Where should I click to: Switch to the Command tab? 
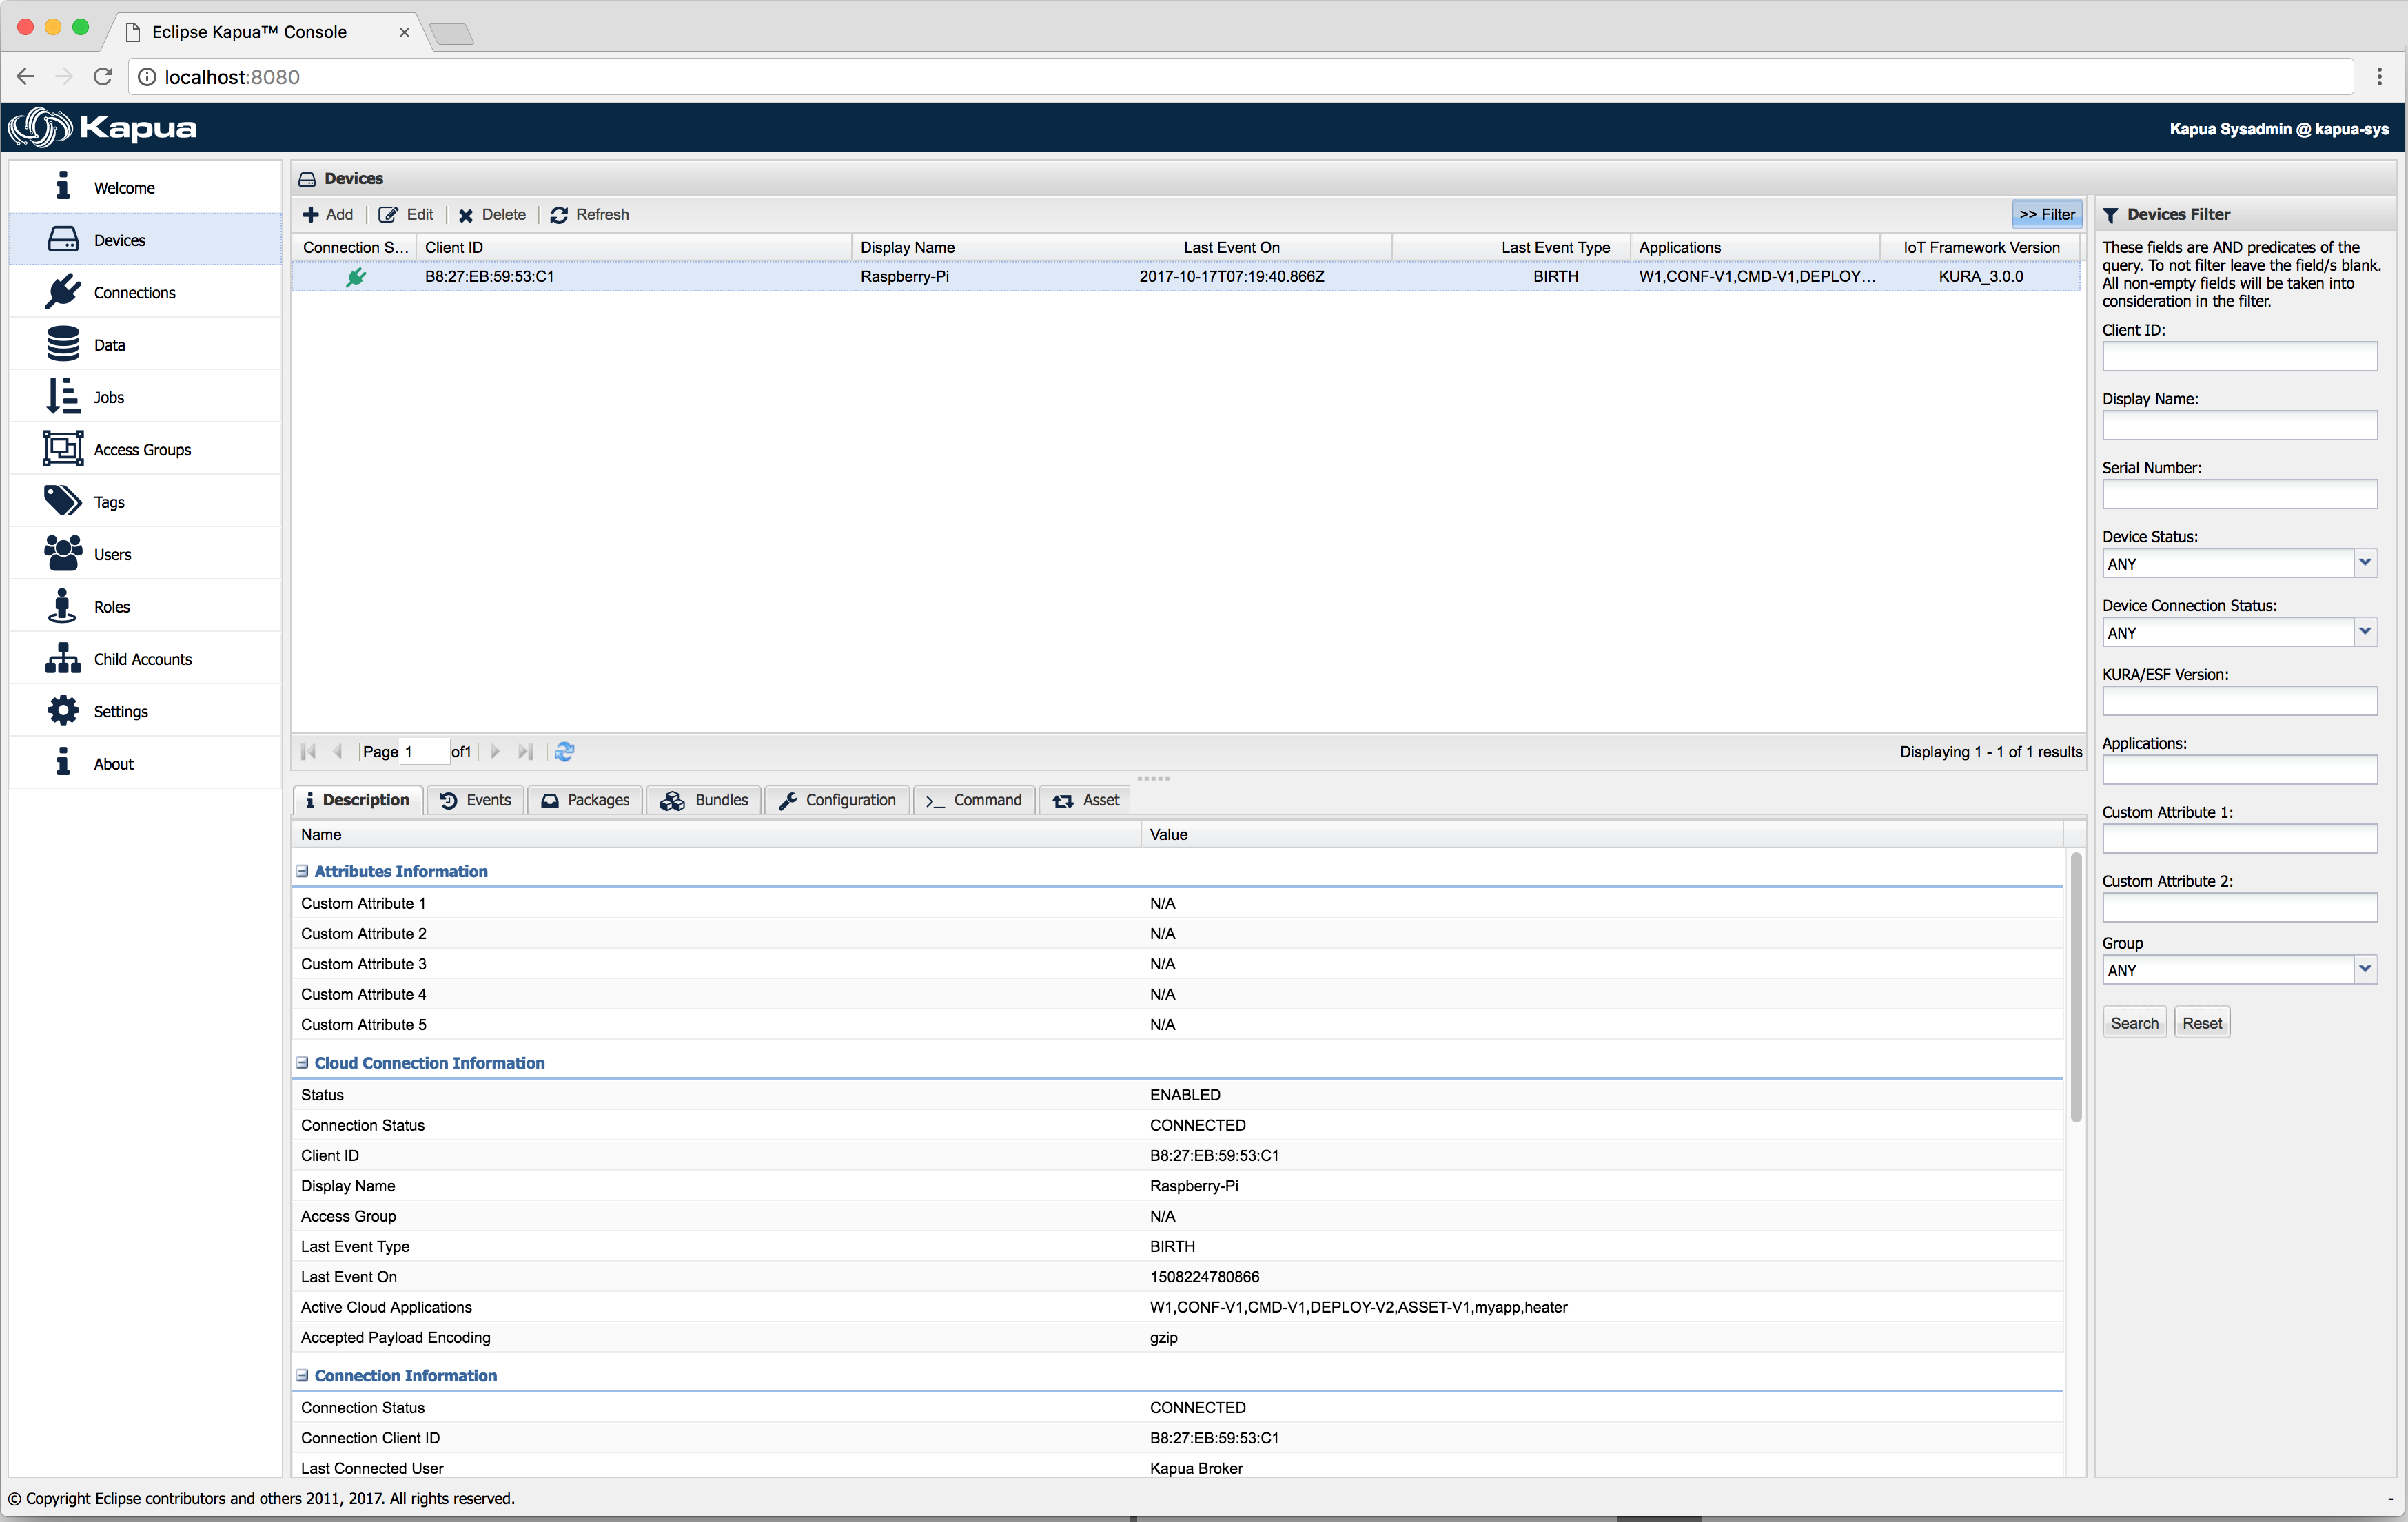(975, 800)
